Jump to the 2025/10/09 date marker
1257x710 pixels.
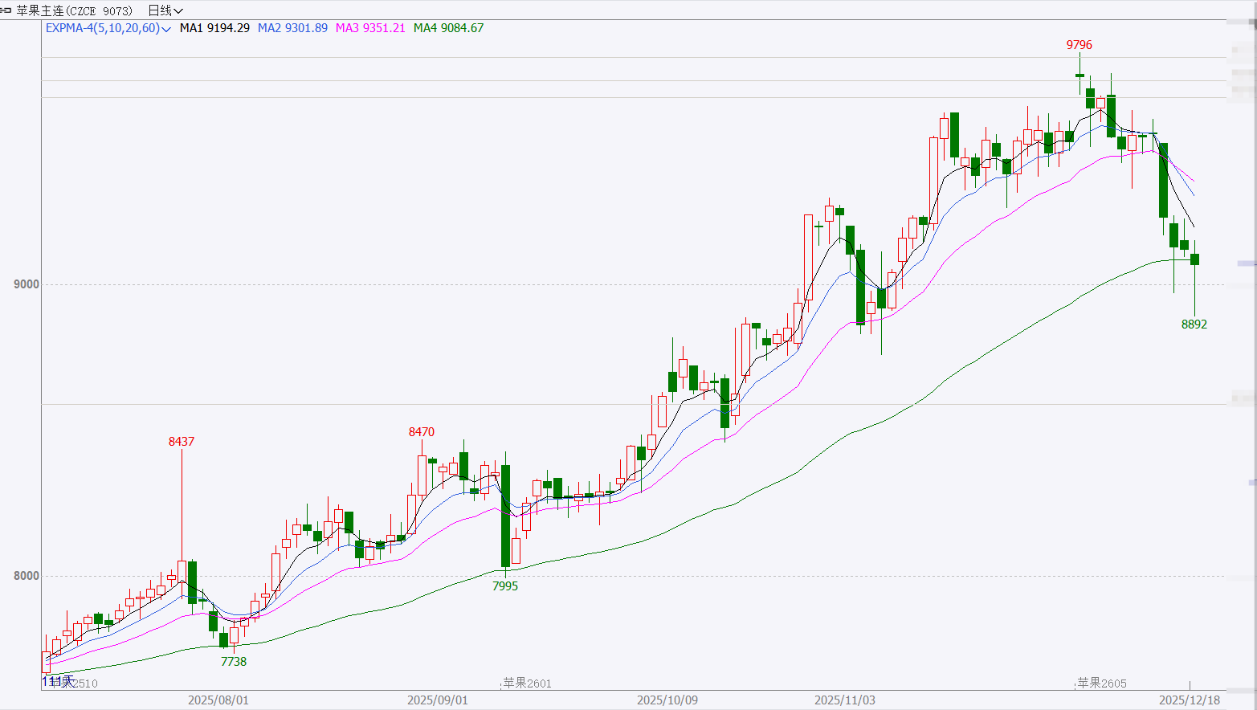[x=666, y=700]
